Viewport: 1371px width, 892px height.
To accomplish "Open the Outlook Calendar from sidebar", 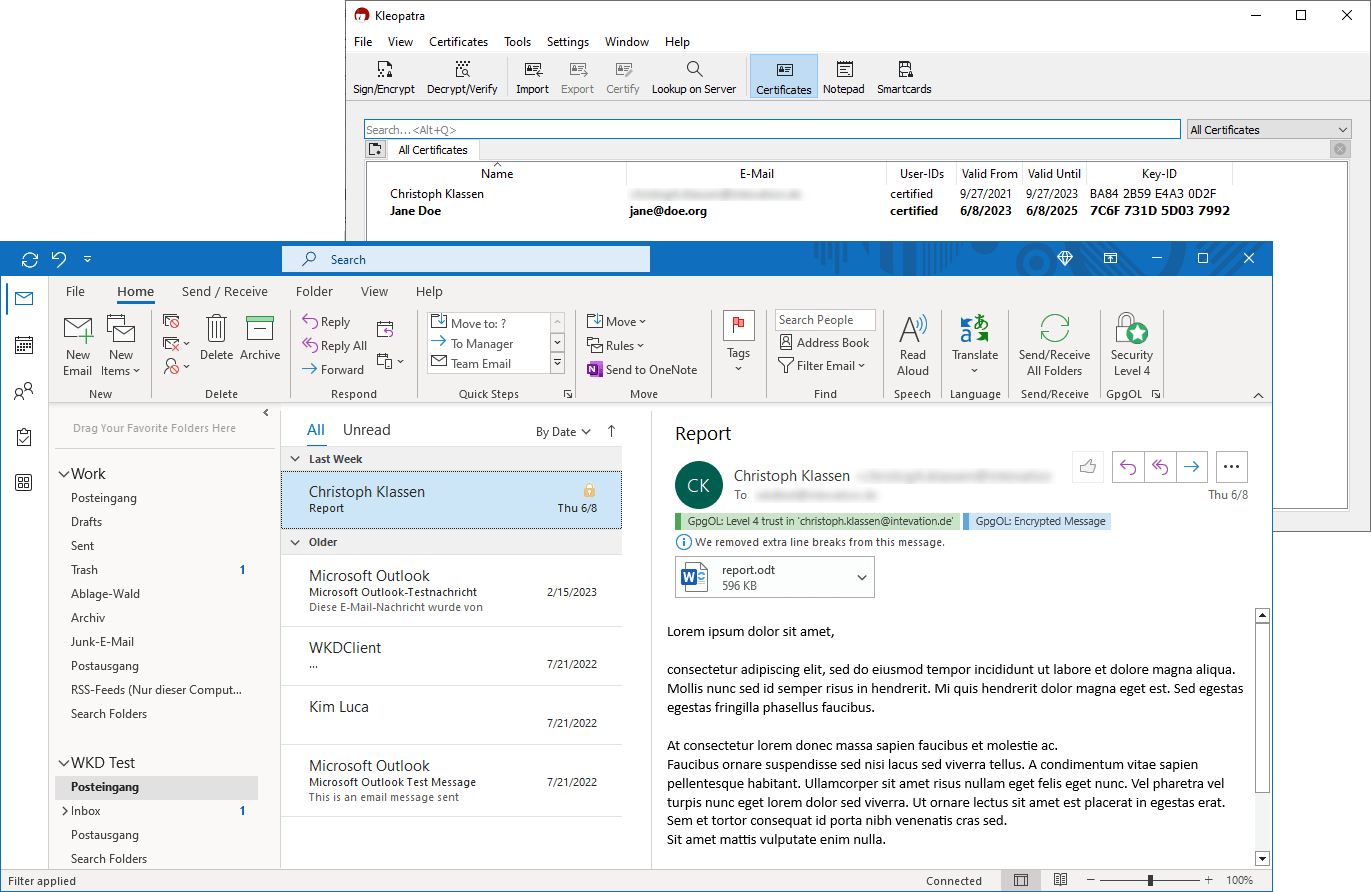I will (24, 345).
